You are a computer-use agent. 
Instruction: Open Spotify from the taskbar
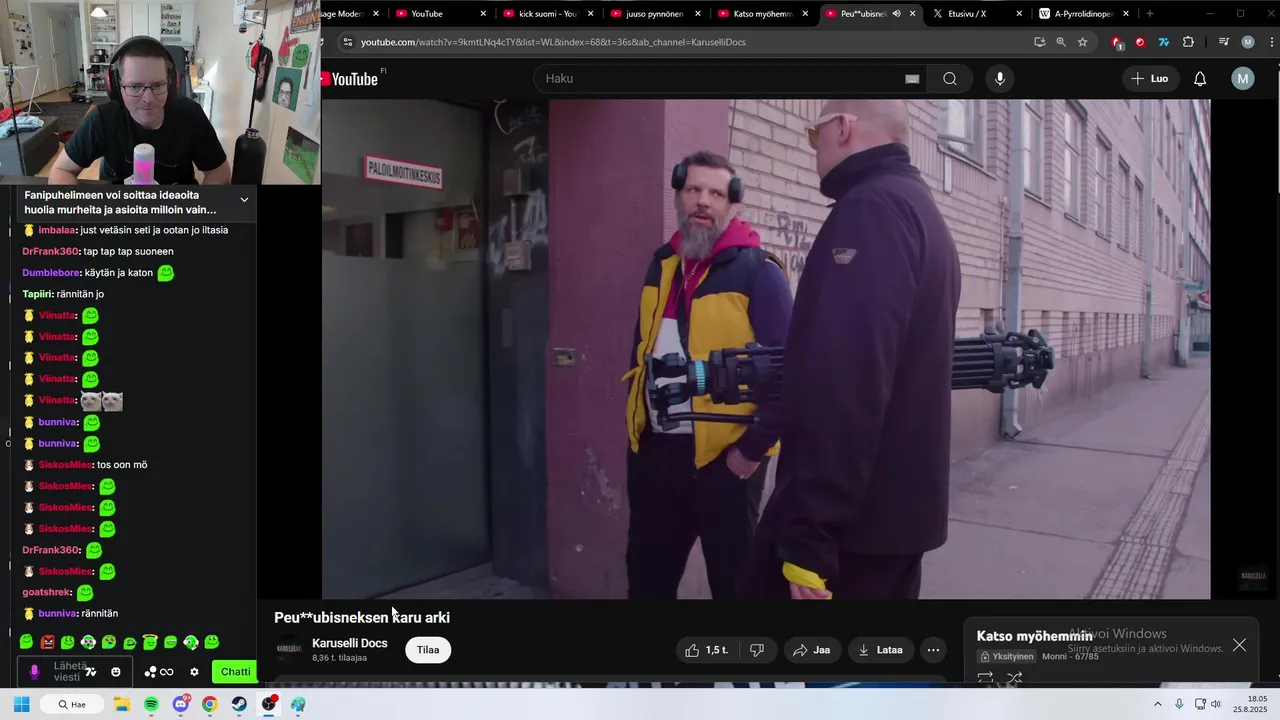(x=151, y=704)
